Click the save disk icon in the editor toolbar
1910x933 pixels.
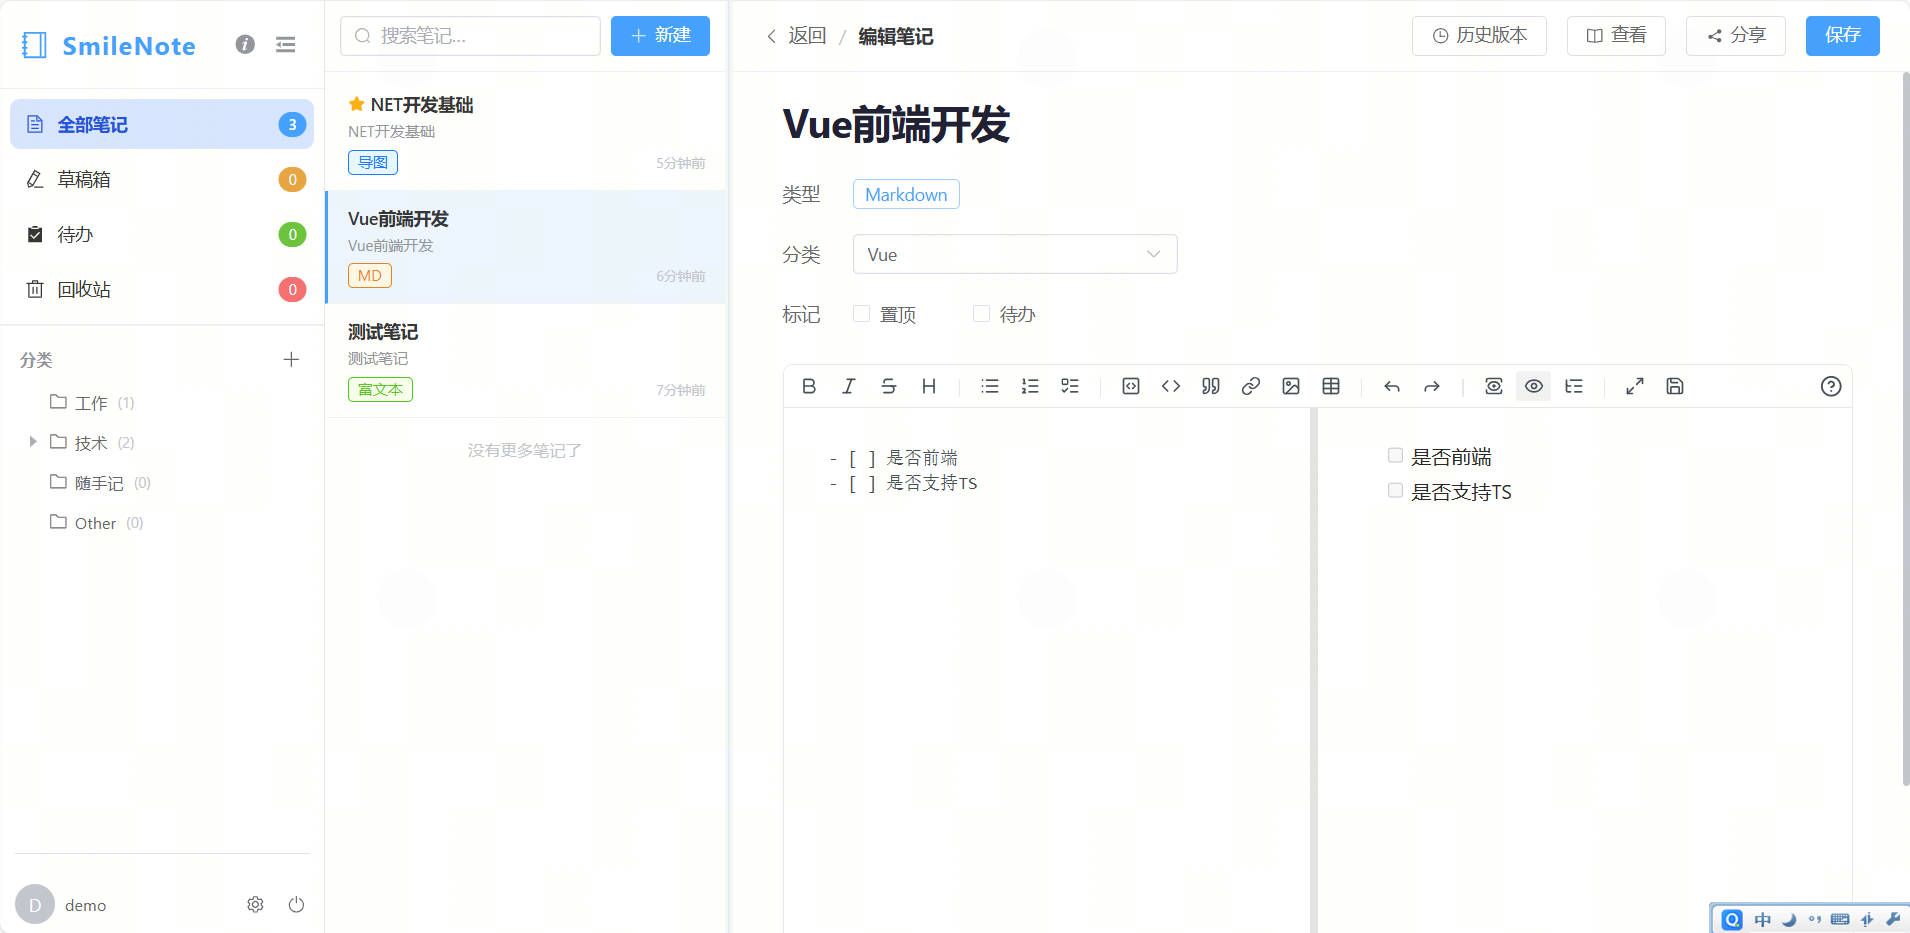(1675, 386)
